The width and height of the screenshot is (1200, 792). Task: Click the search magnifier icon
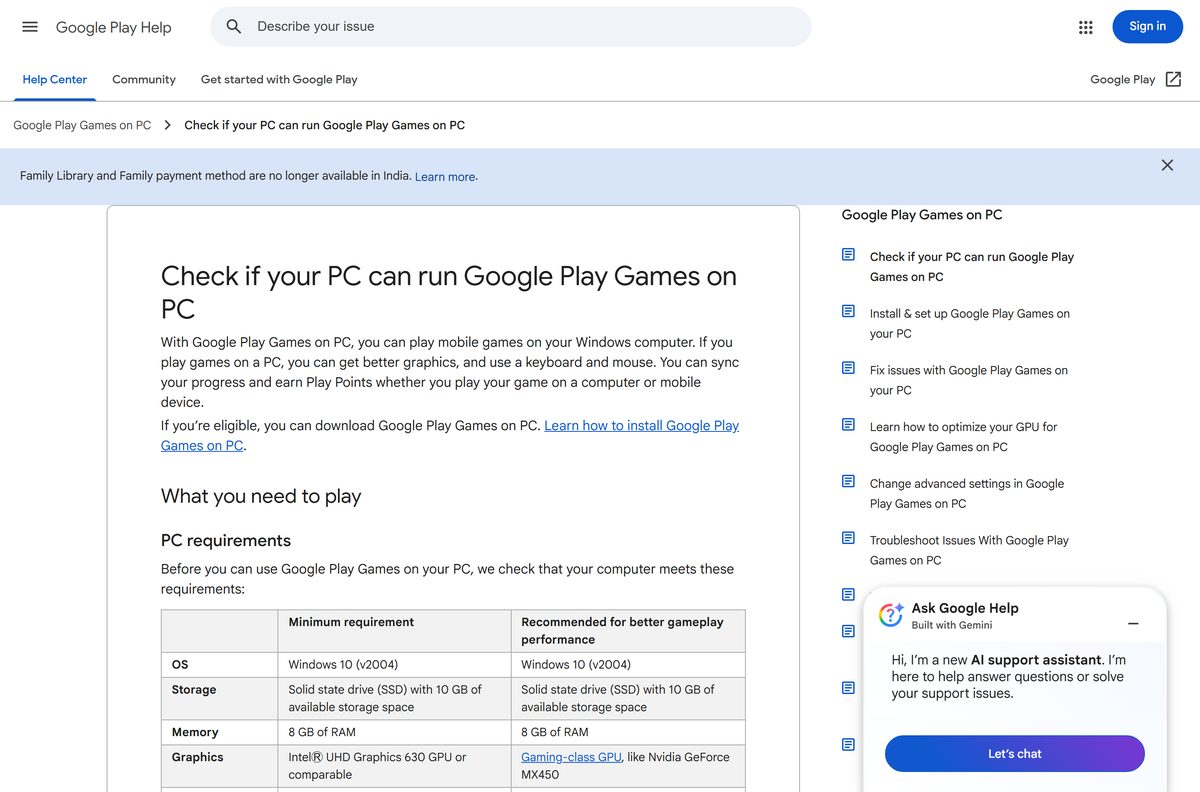click(234, 27)
